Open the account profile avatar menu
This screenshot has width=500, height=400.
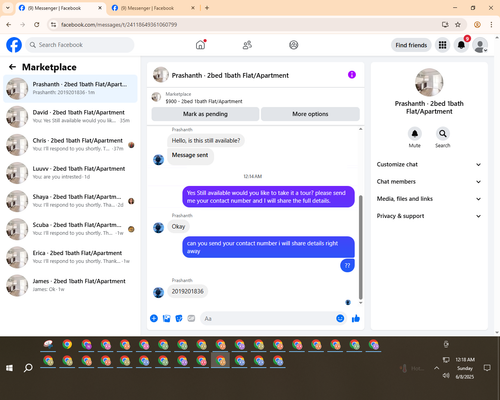click(x=480, y=45)
